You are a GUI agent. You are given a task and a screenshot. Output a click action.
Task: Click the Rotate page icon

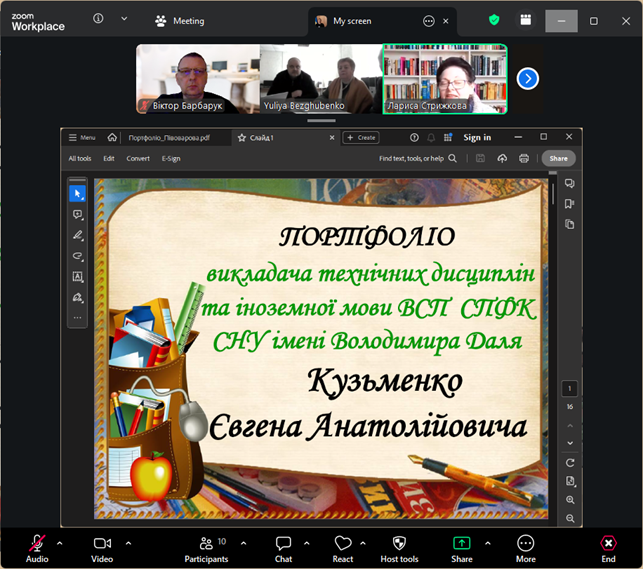click(x=570, y=462)
